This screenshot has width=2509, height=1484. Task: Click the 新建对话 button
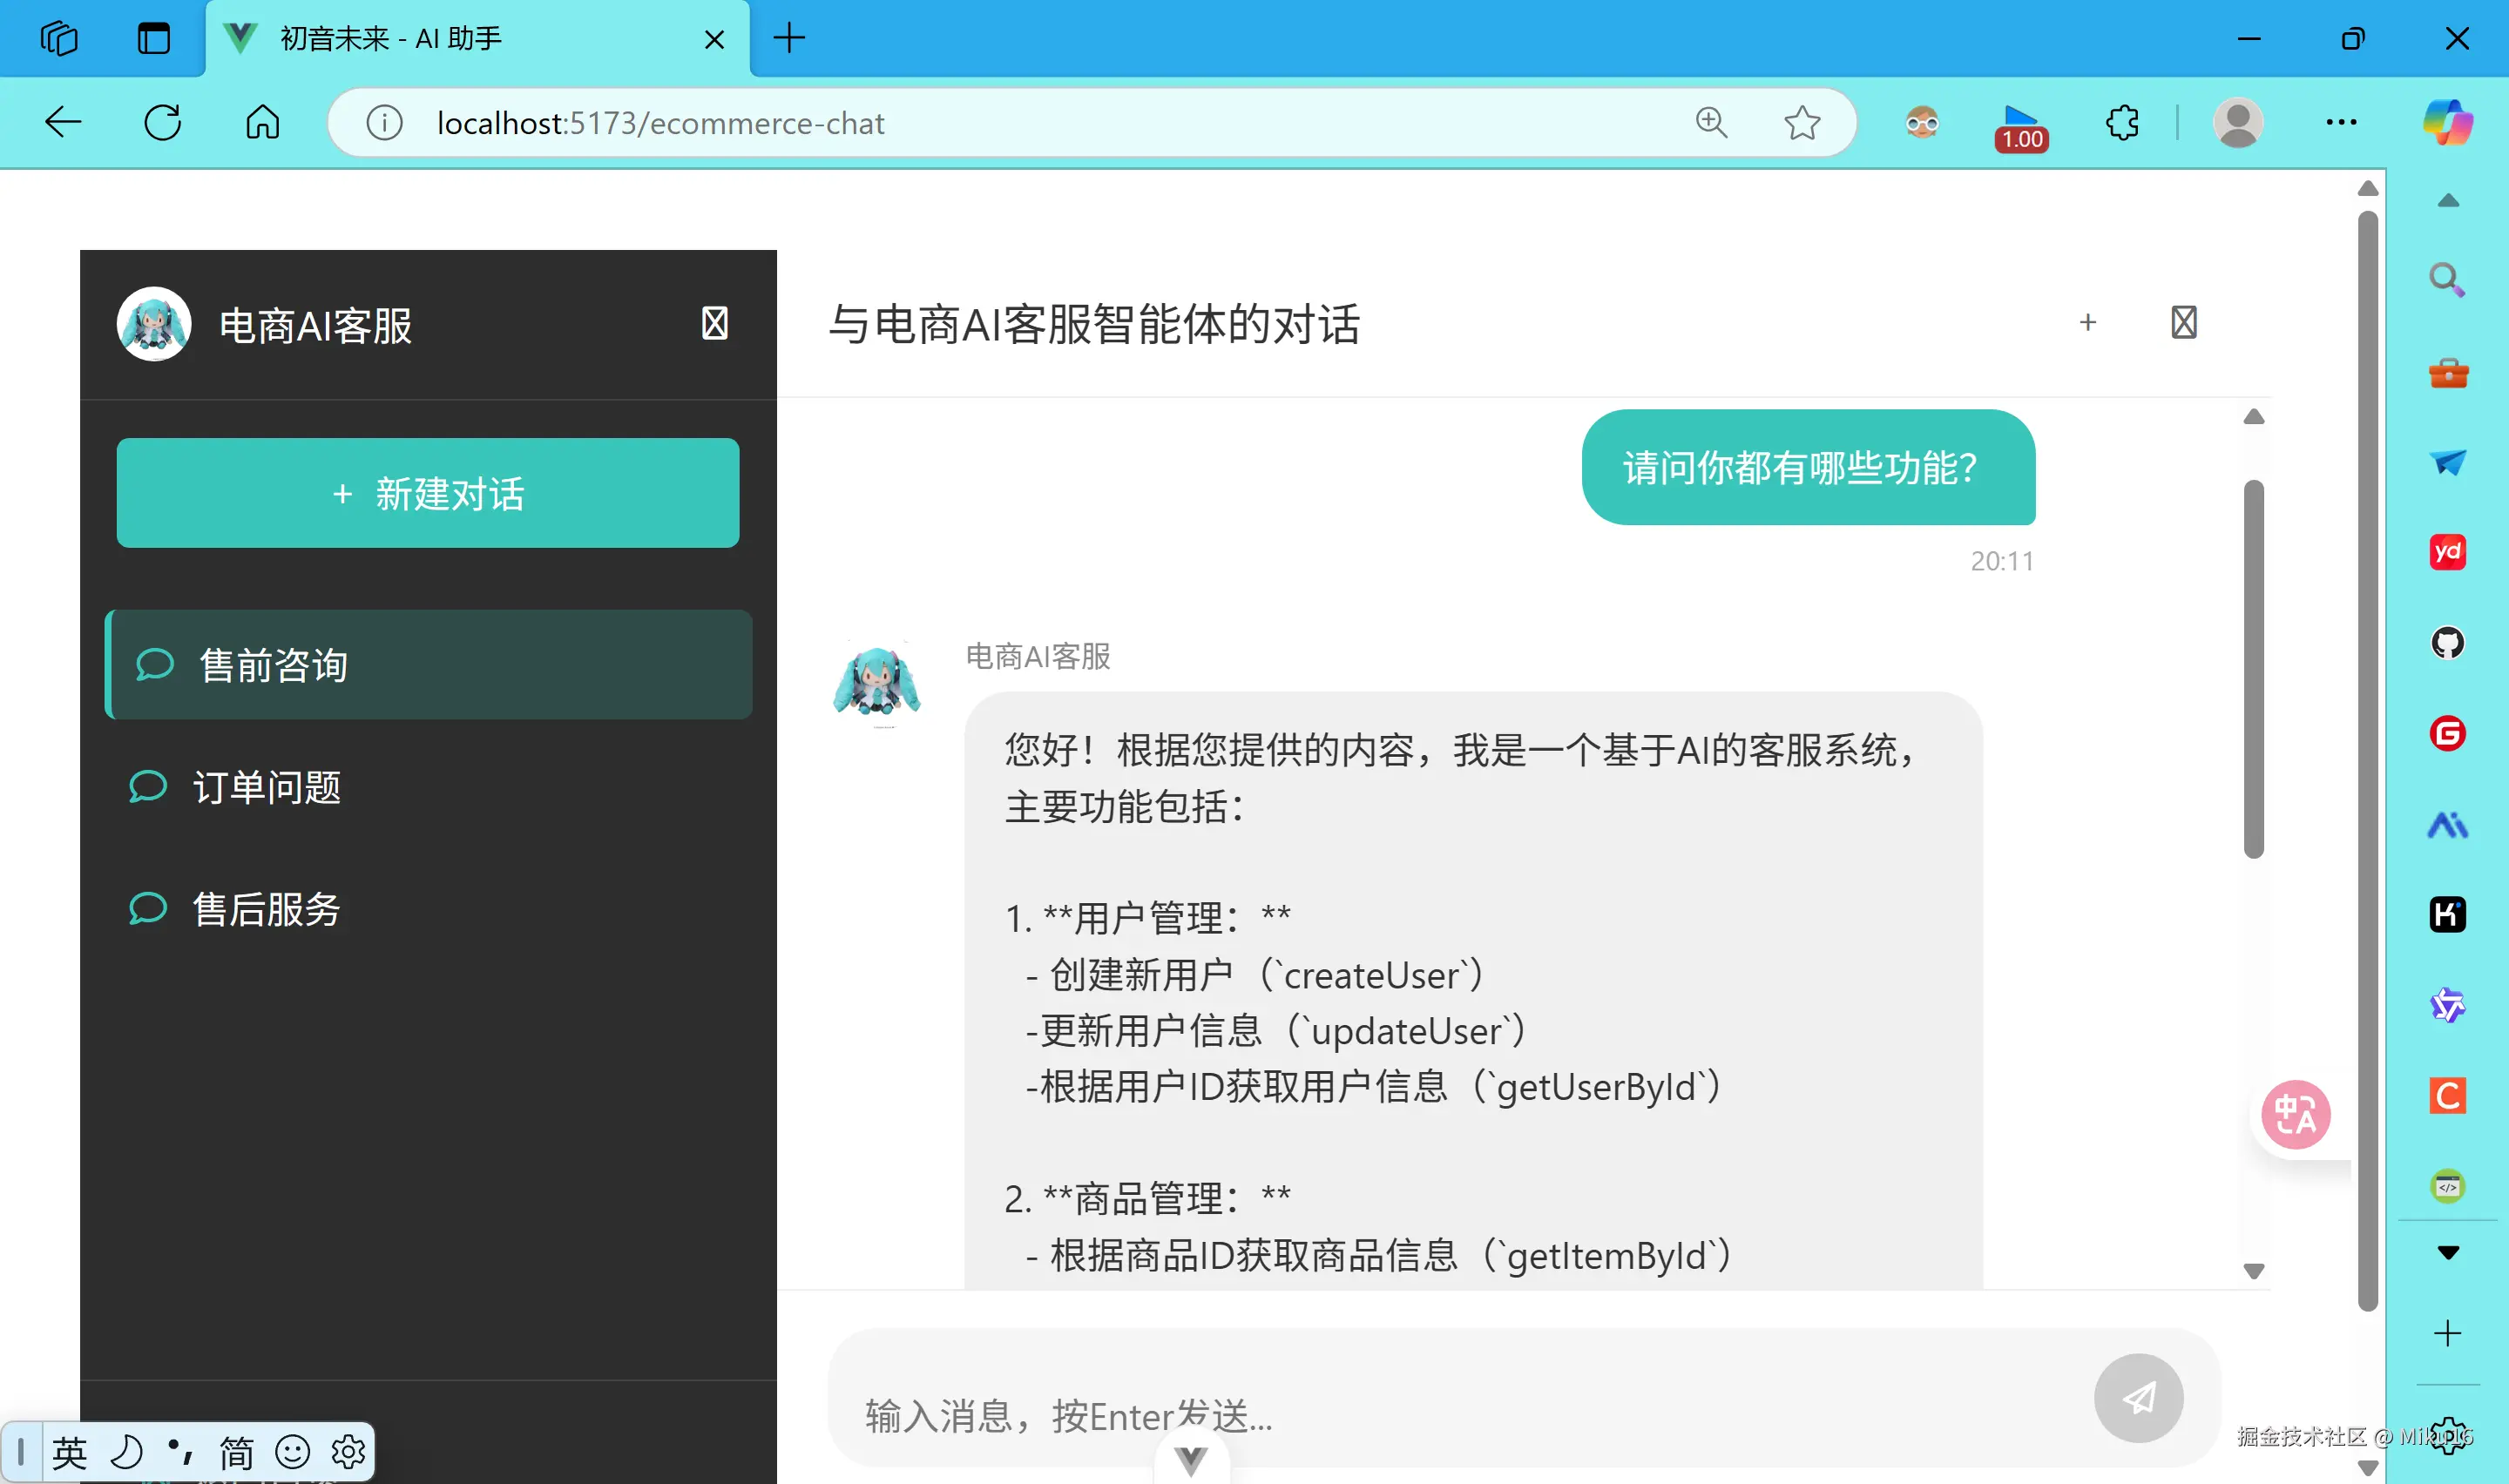pyautogui.click(x=427, y=493)
